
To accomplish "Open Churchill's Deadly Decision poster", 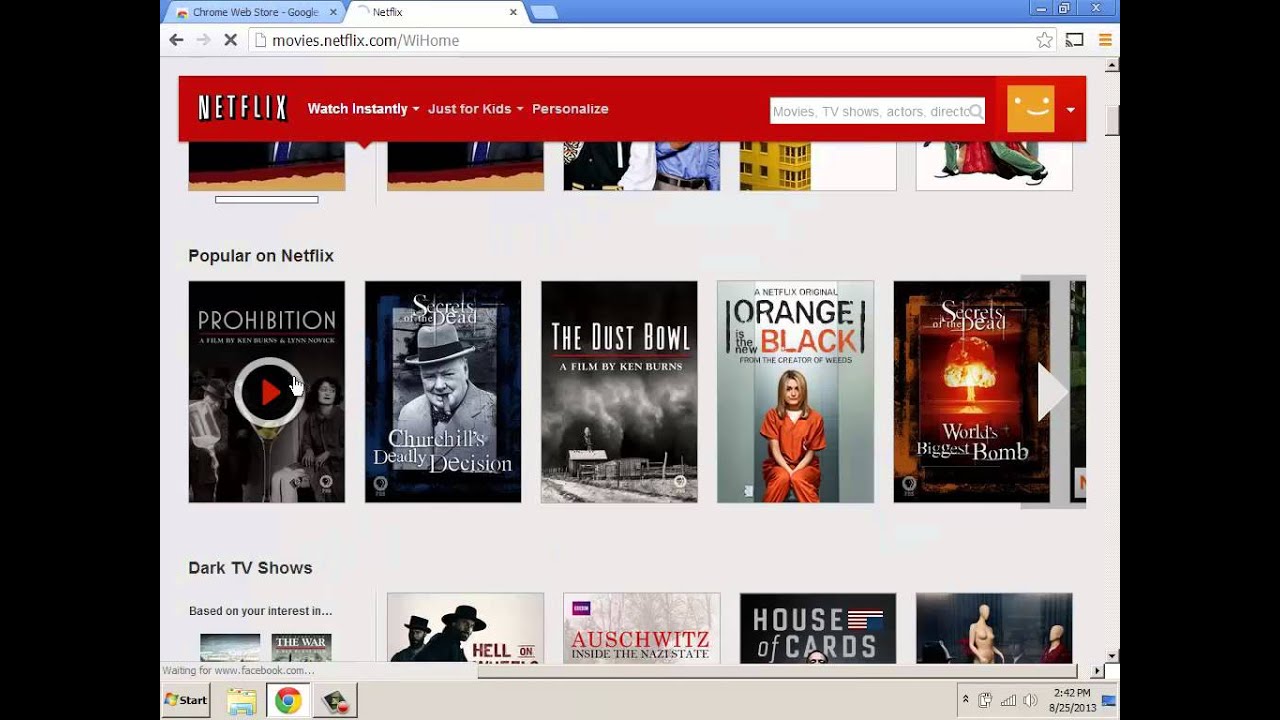I will coord(443,392).
